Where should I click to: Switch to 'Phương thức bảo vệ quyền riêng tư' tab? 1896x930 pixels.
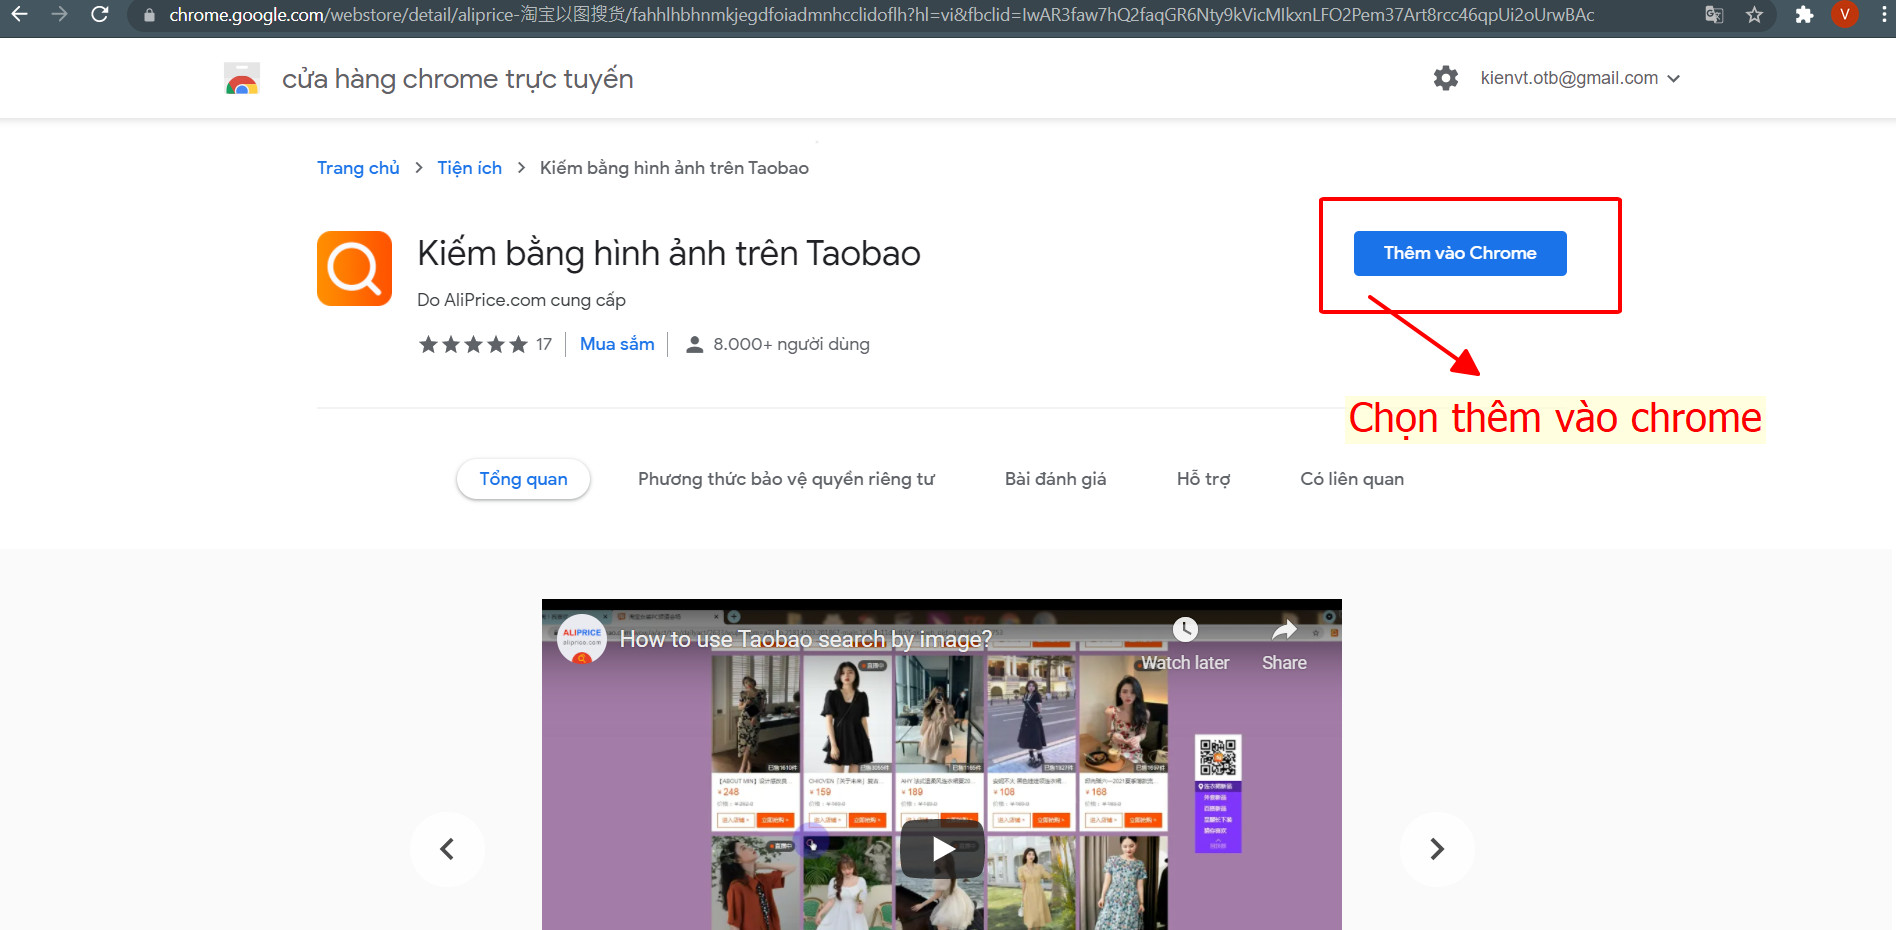click(x=786, y=479)
